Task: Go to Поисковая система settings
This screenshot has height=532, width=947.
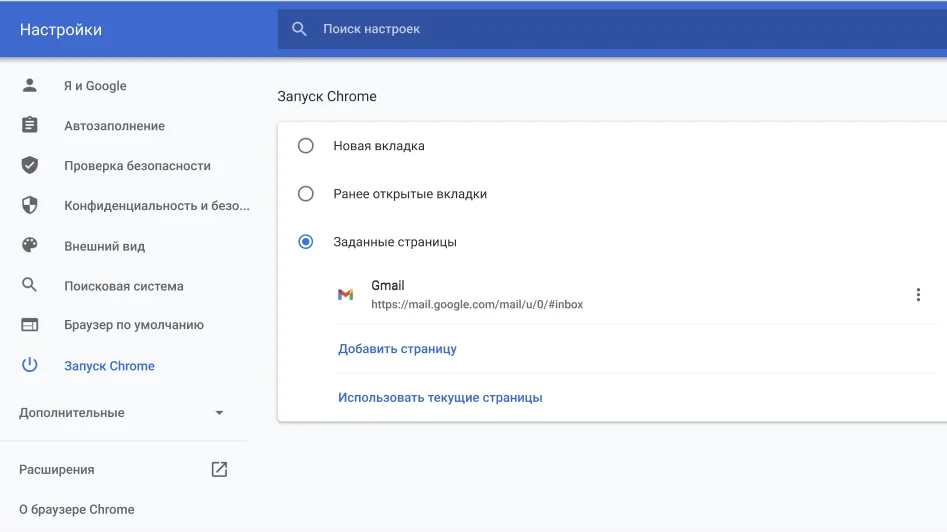Action: click(124, 286)
